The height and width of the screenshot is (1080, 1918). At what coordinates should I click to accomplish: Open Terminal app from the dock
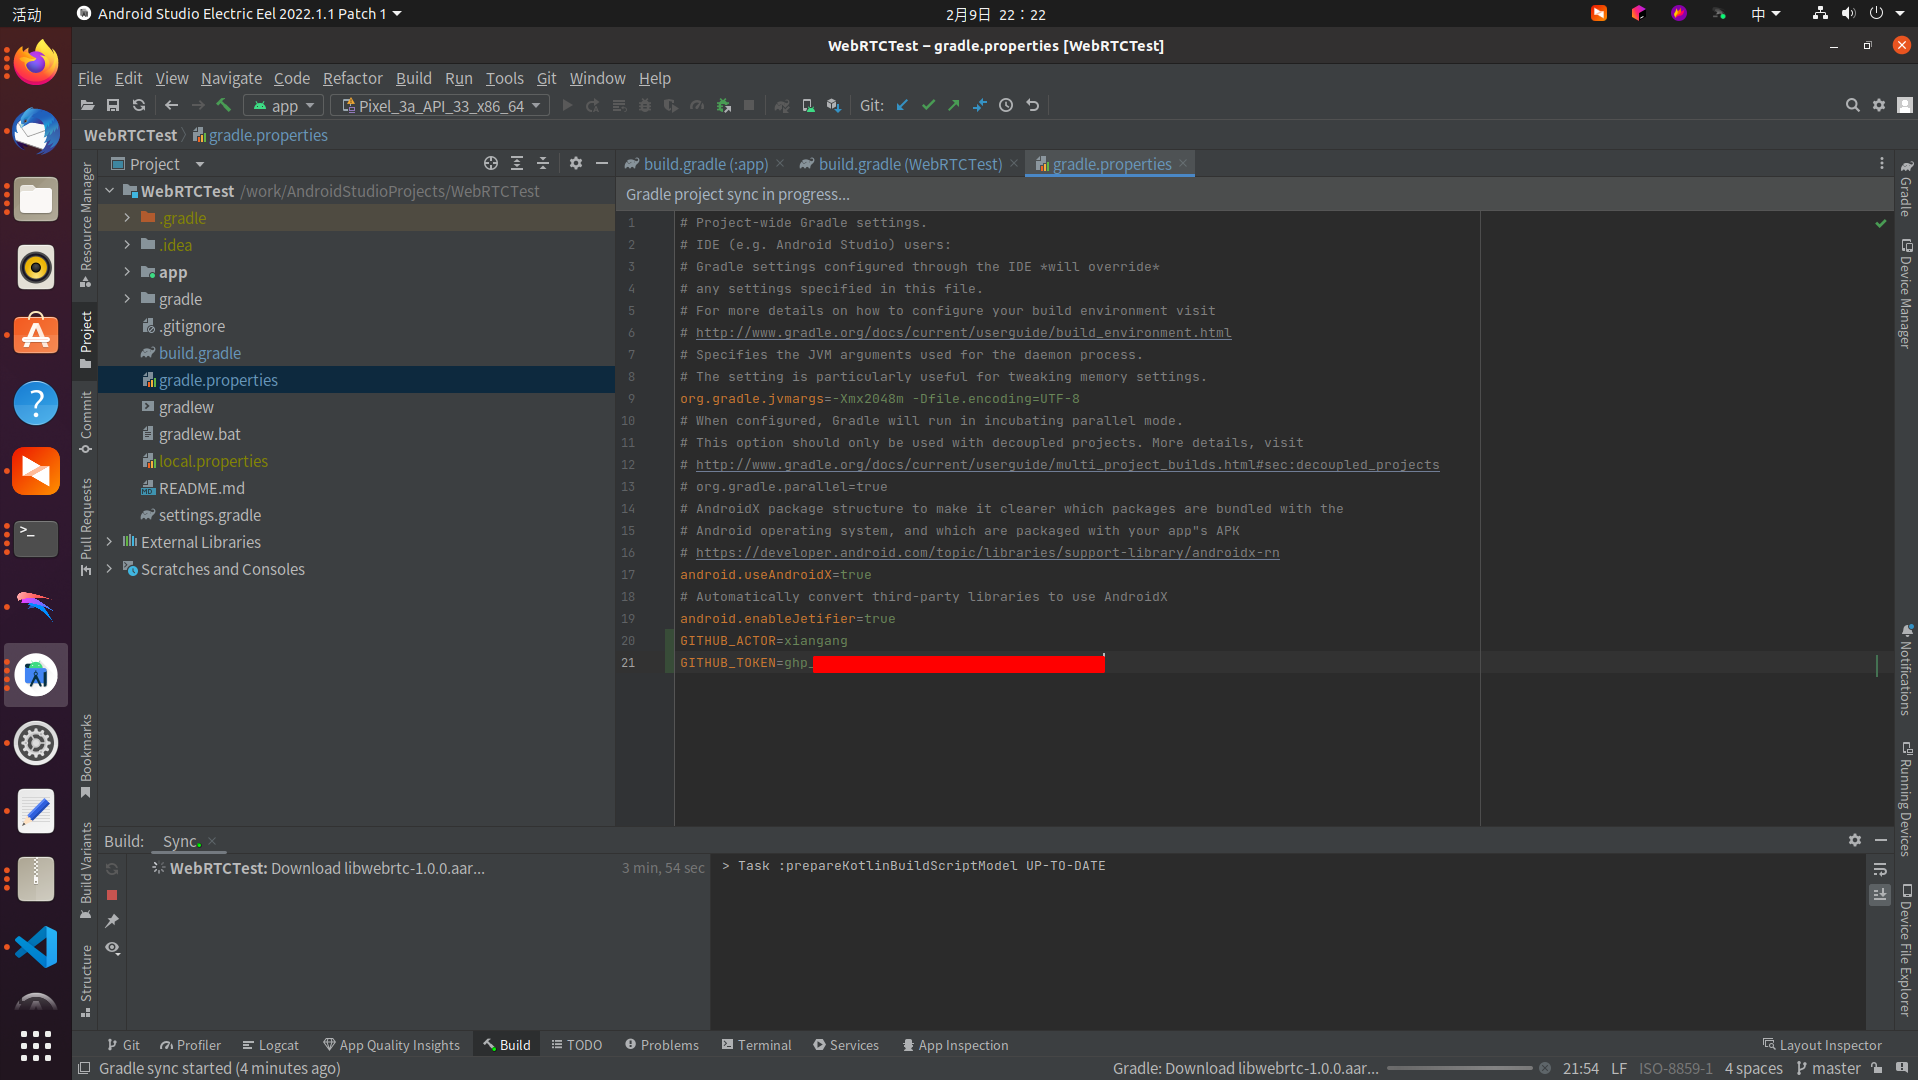36,539
